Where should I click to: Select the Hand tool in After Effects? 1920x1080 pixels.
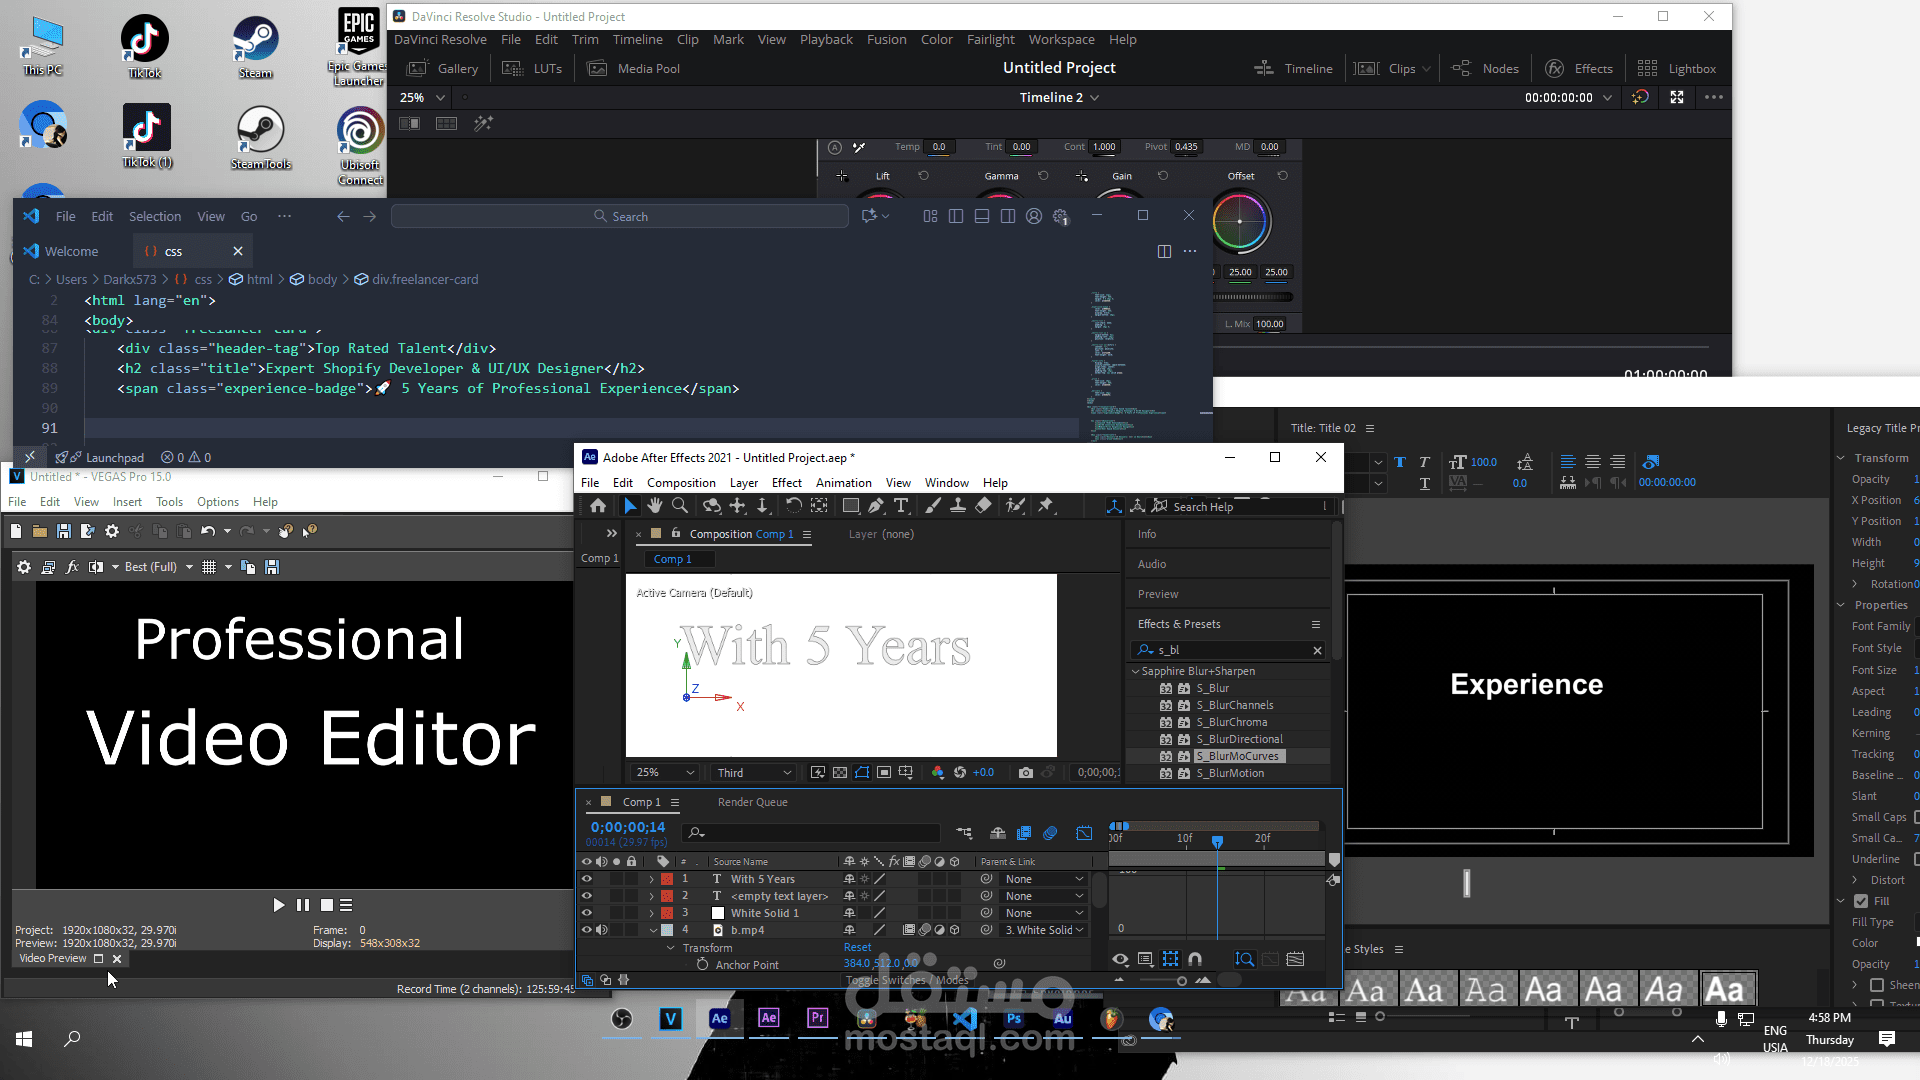click(655, 506)
